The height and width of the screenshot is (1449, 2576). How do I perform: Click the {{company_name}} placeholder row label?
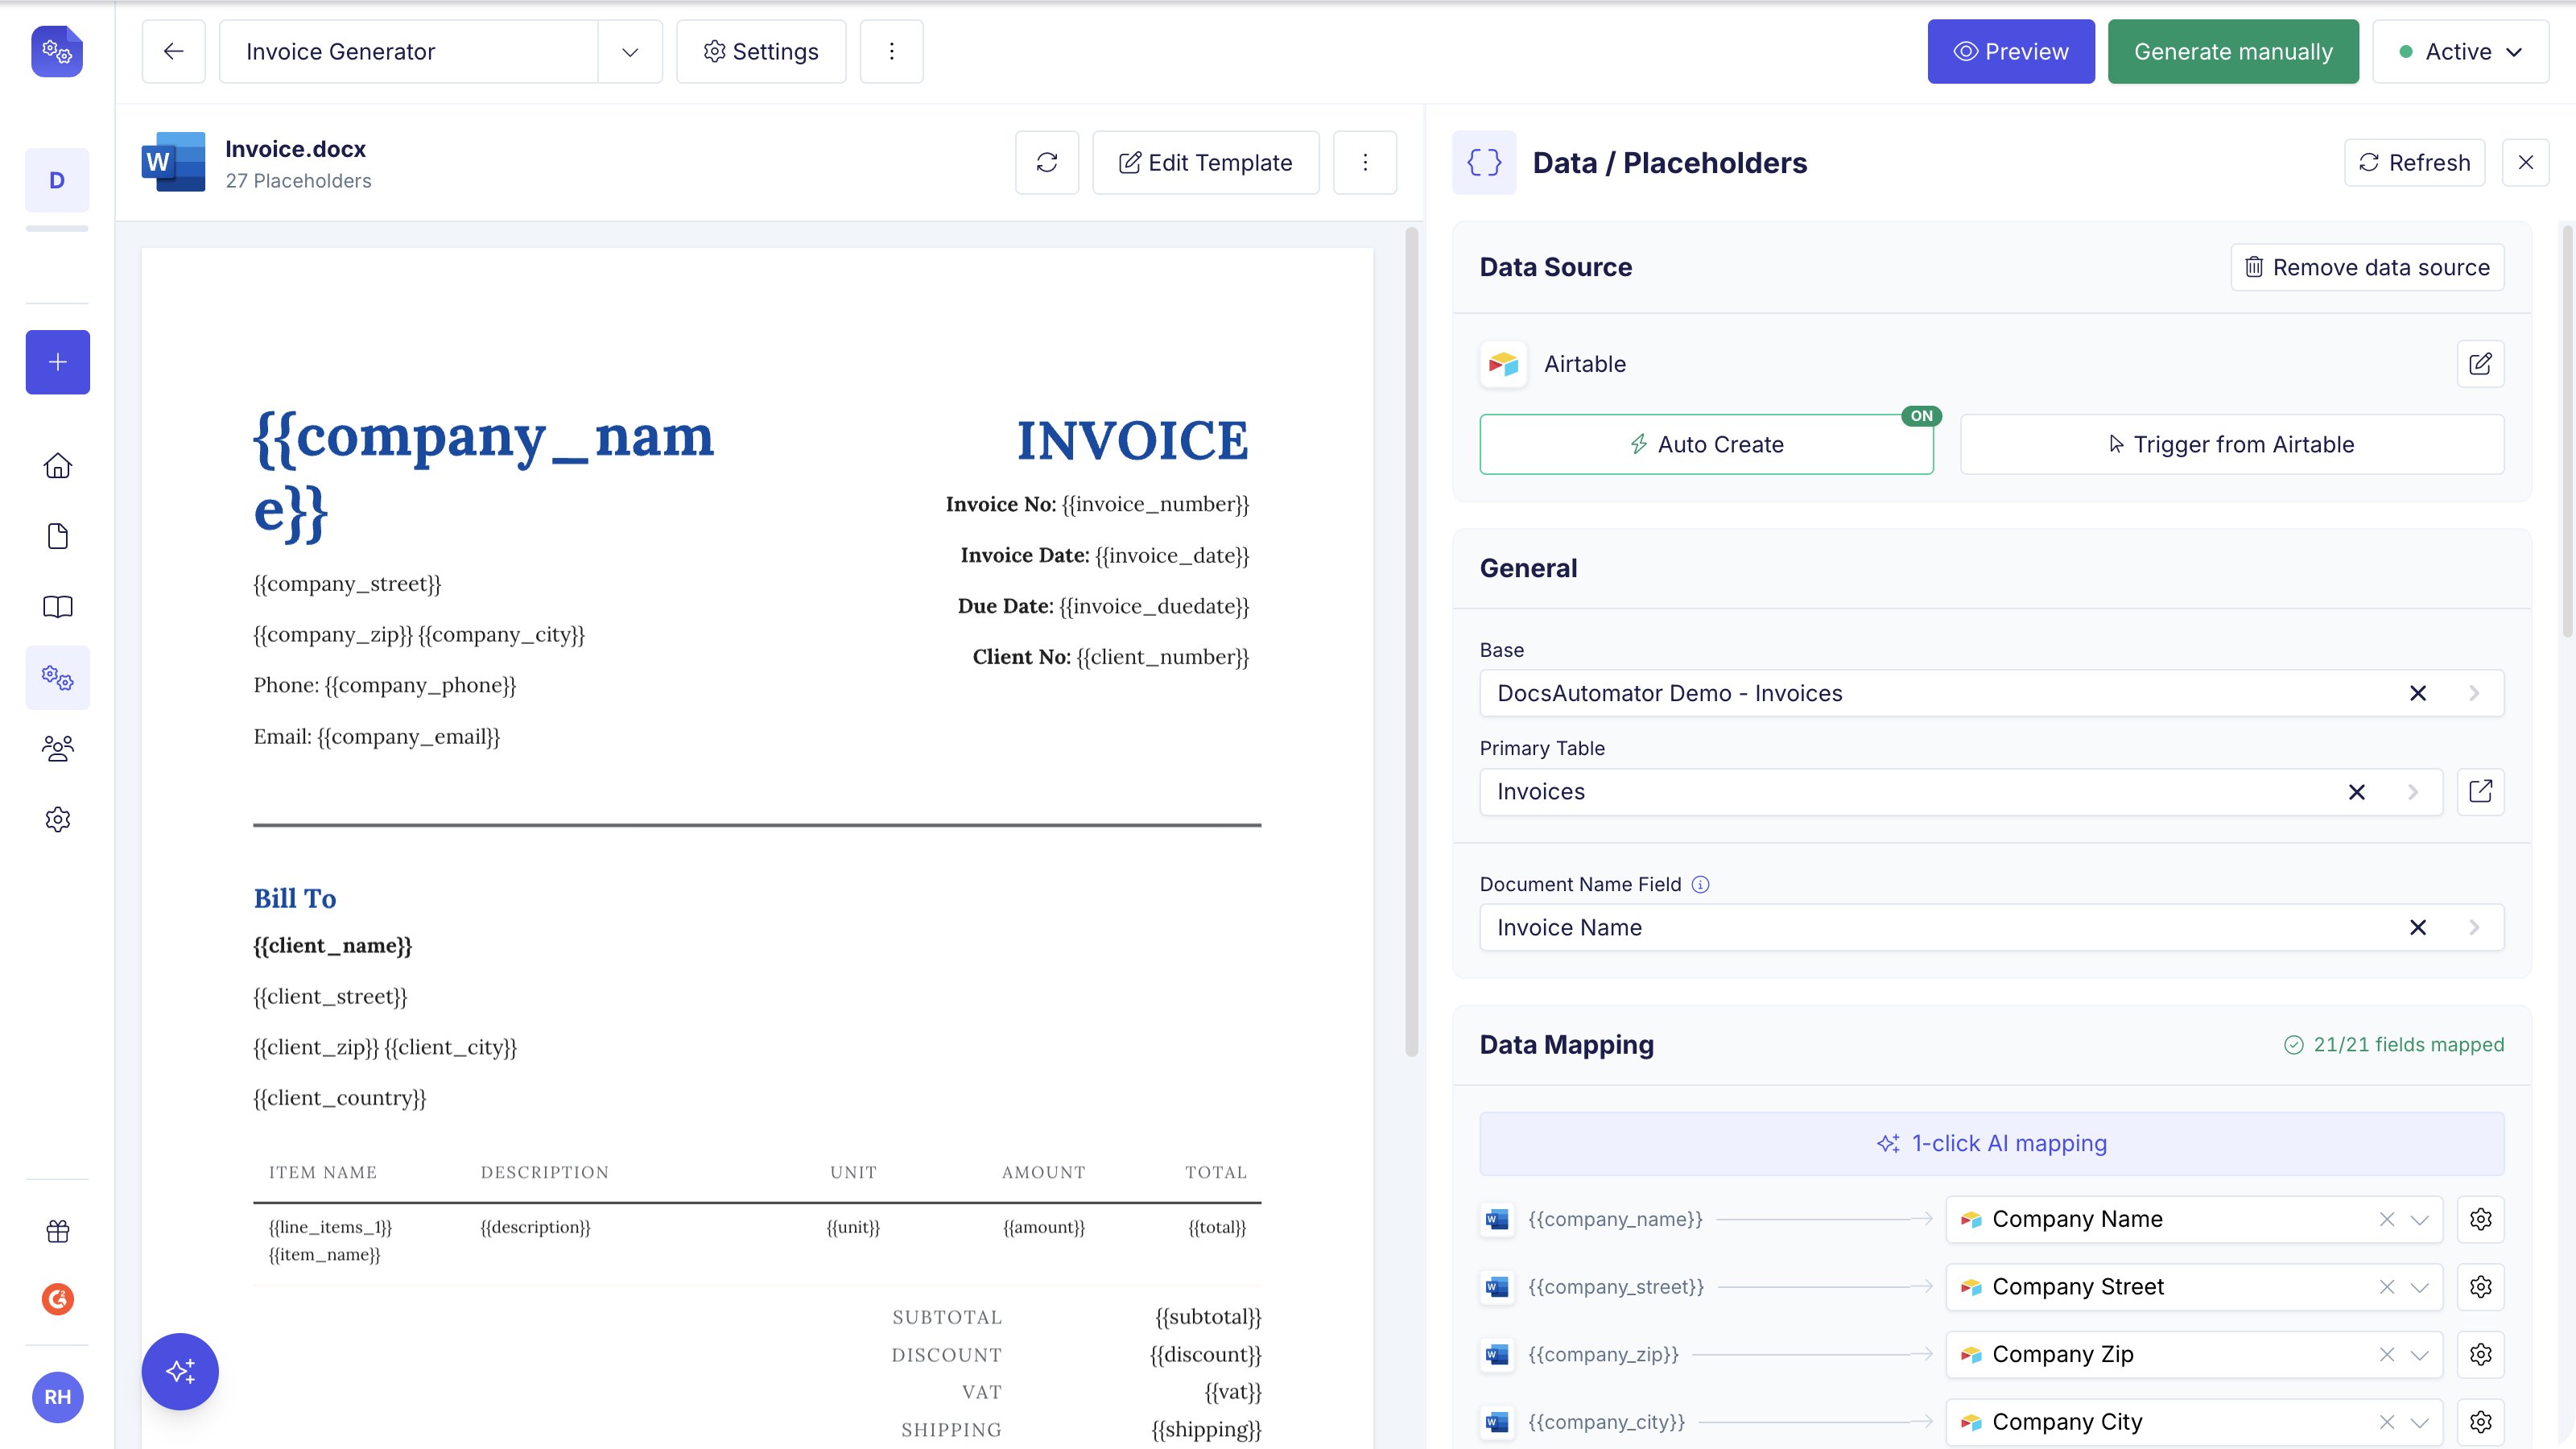click(1615, 1219)
